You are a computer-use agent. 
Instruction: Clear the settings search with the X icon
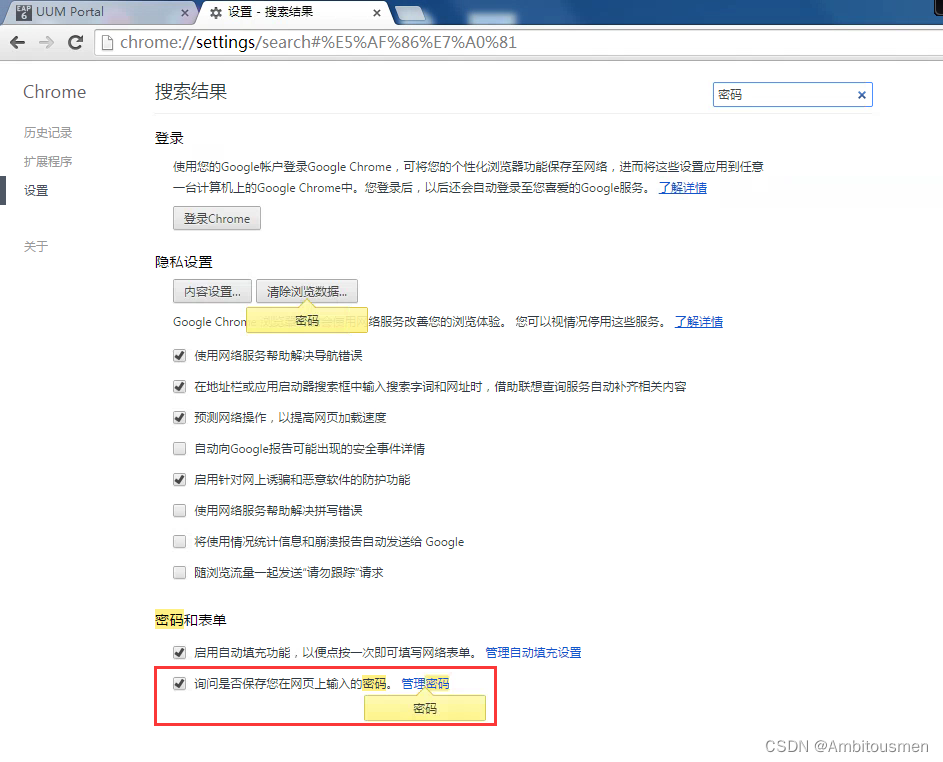(861, 95)
